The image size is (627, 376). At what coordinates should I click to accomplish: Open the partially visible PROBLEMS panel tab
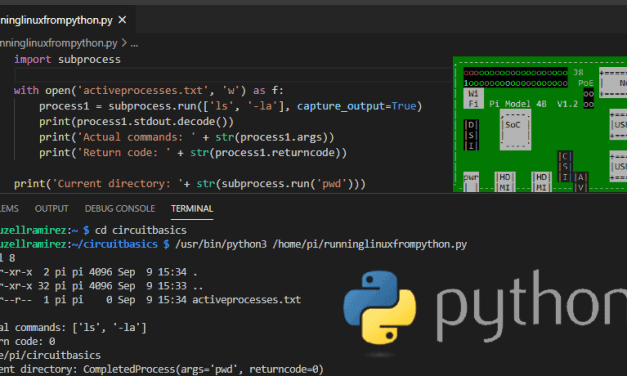[x=9, y=208]
